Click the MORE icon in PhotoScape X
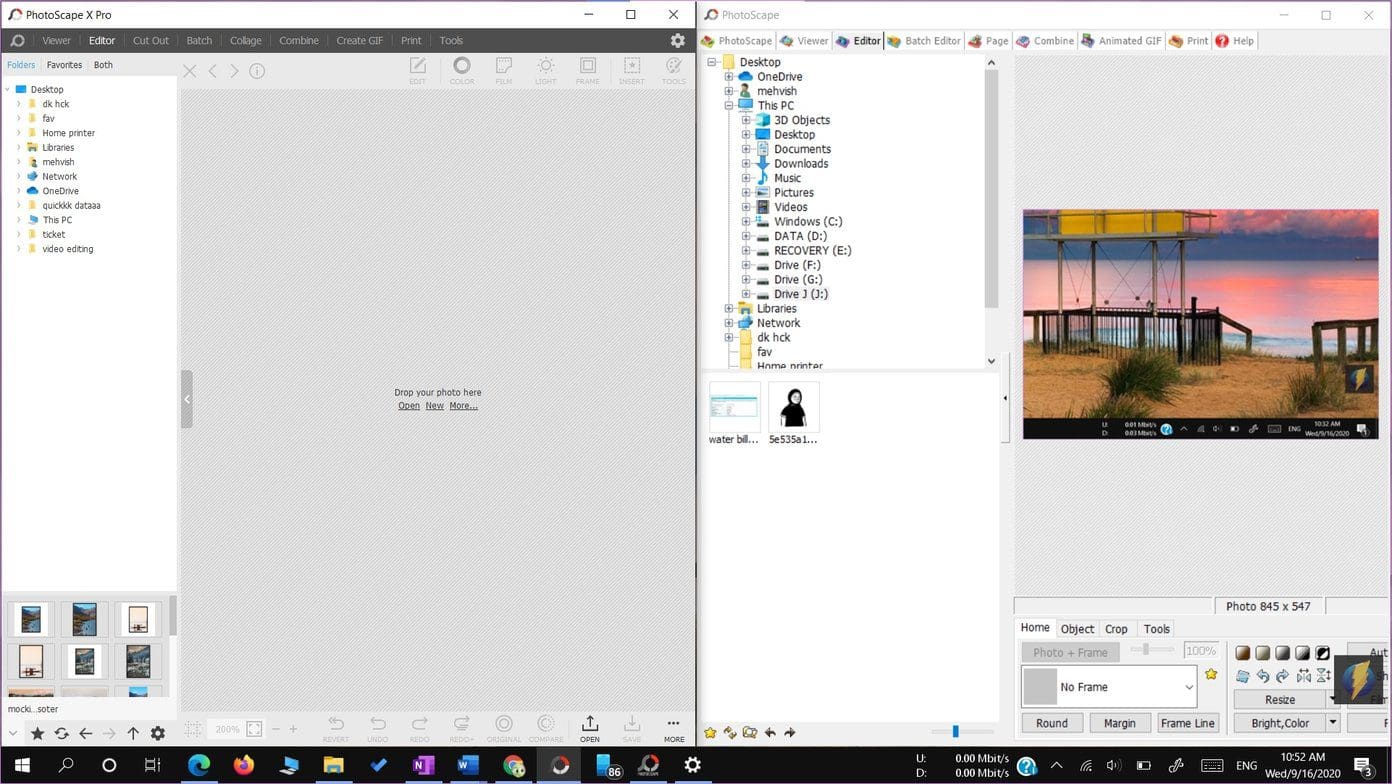The height and width of the screenshot is (784, 1392). [x=674, y=728]
